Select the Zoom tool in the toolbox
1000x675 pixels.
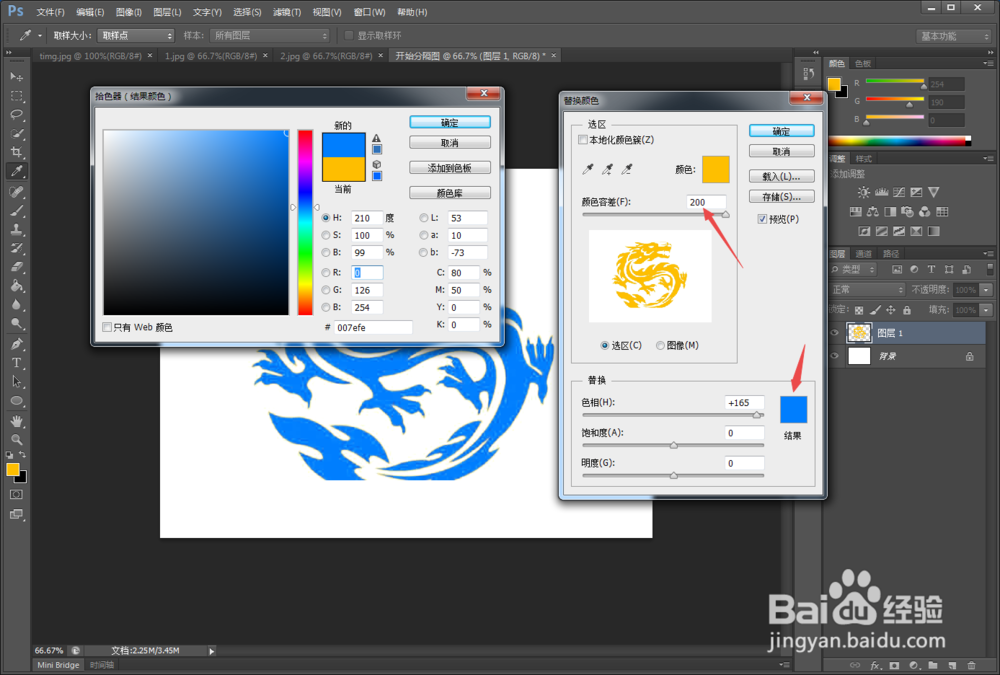click(x=17, y=440)
